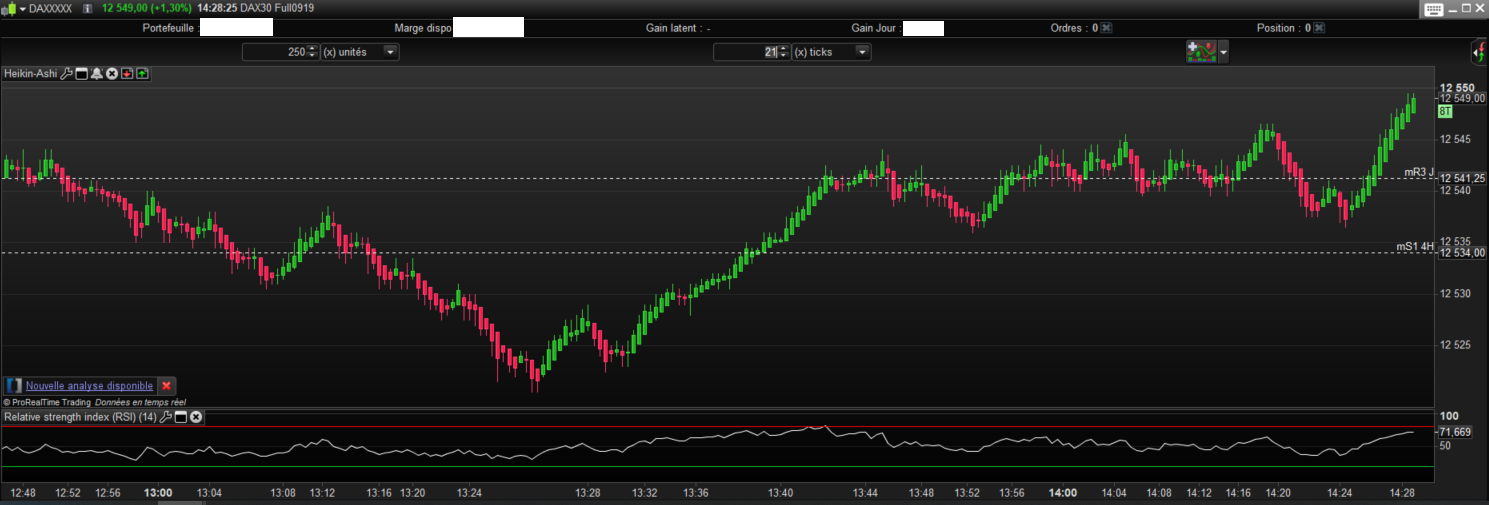Click the info icon next to DAXXXXX
The width and height of the screenshot is (1489, 505).
pyautogui.click(x=89, y=8)
